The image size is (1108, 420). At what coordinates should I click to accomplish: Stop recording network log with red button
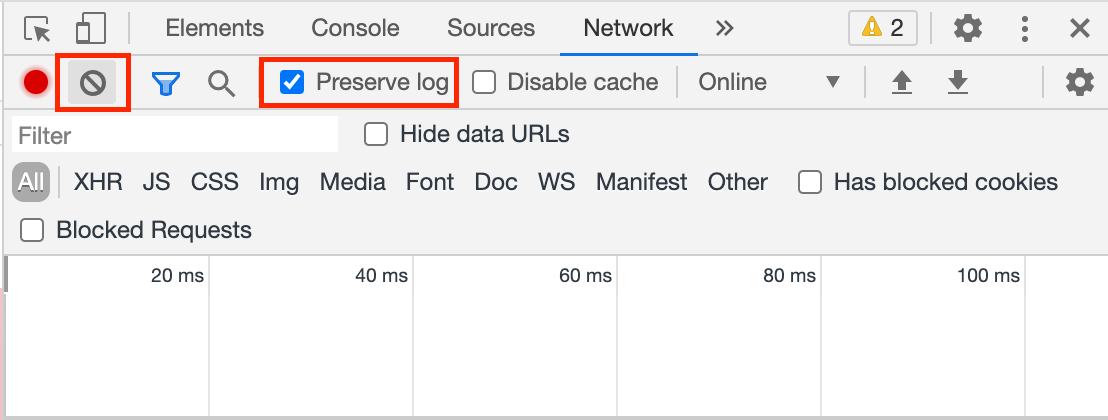tap(35, 83)
